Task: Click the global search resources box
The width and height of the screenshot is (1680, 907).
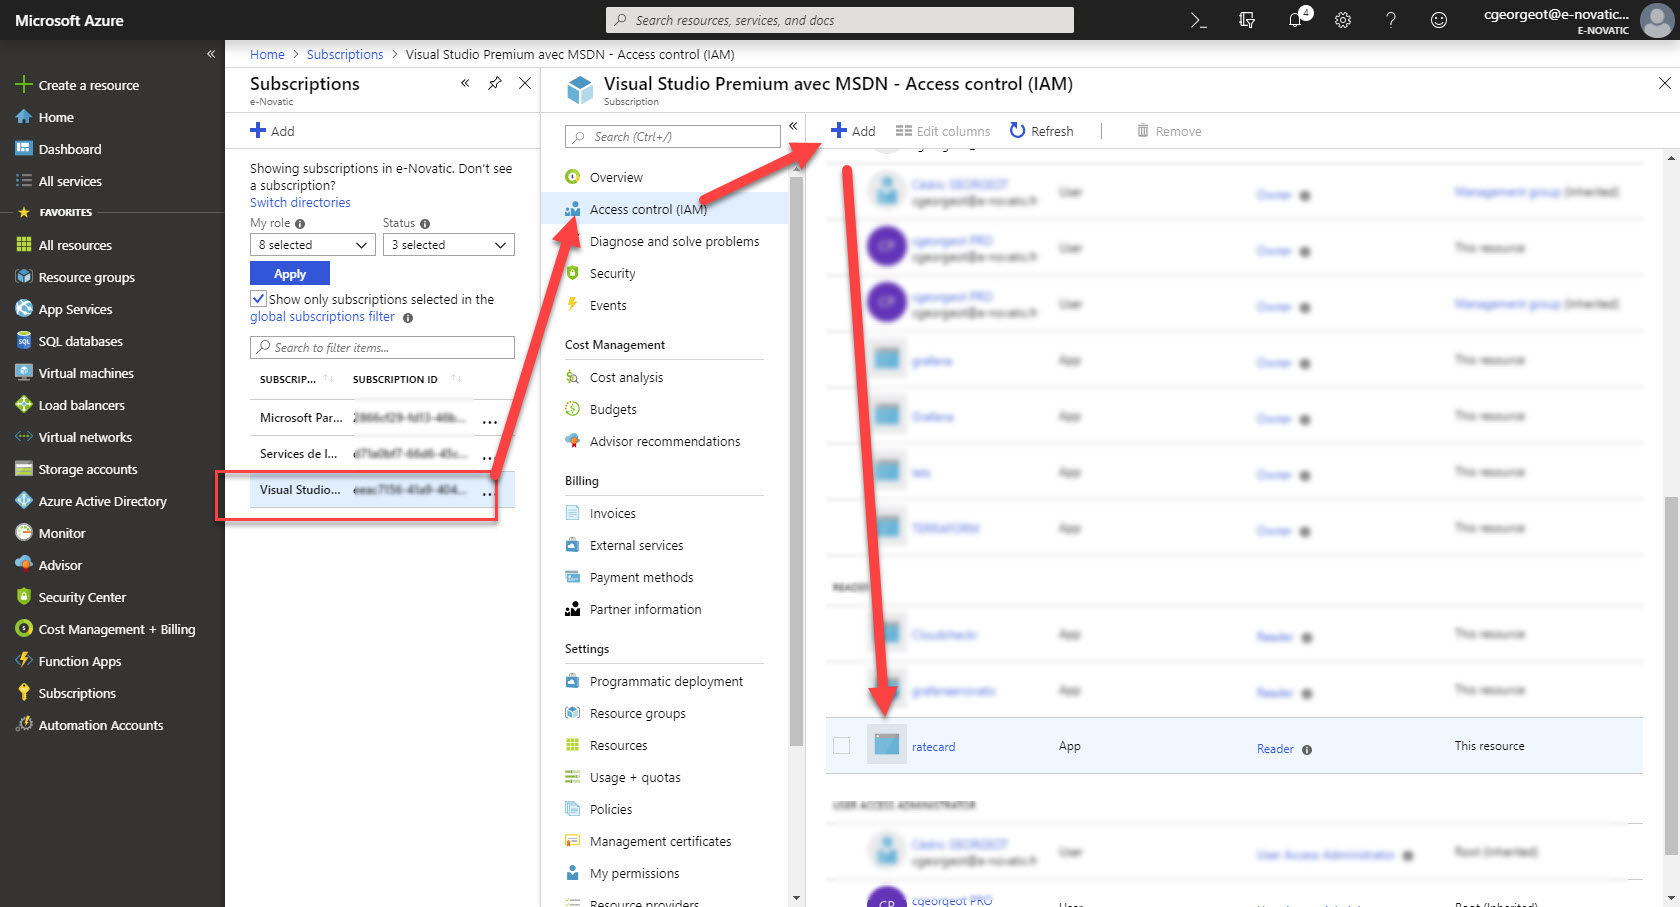Action: [840, 20]
